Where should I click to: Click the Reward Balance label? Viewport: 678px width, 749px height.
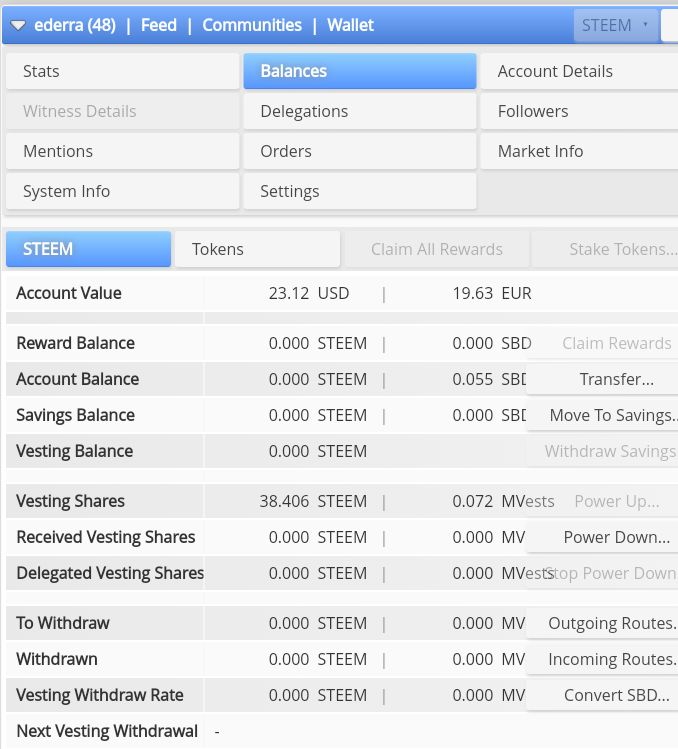click(75, 343)
